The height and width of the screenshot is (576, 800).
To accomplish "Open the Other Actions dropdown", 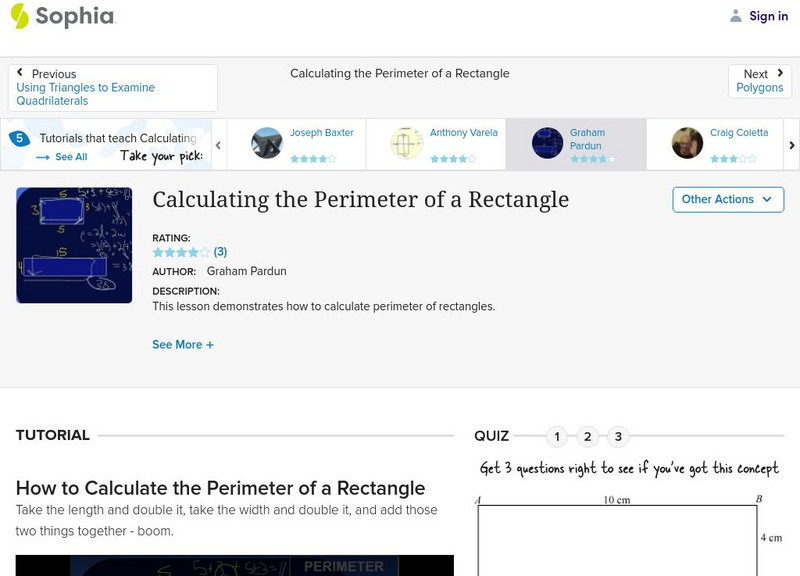I will [x=726, y=199].
